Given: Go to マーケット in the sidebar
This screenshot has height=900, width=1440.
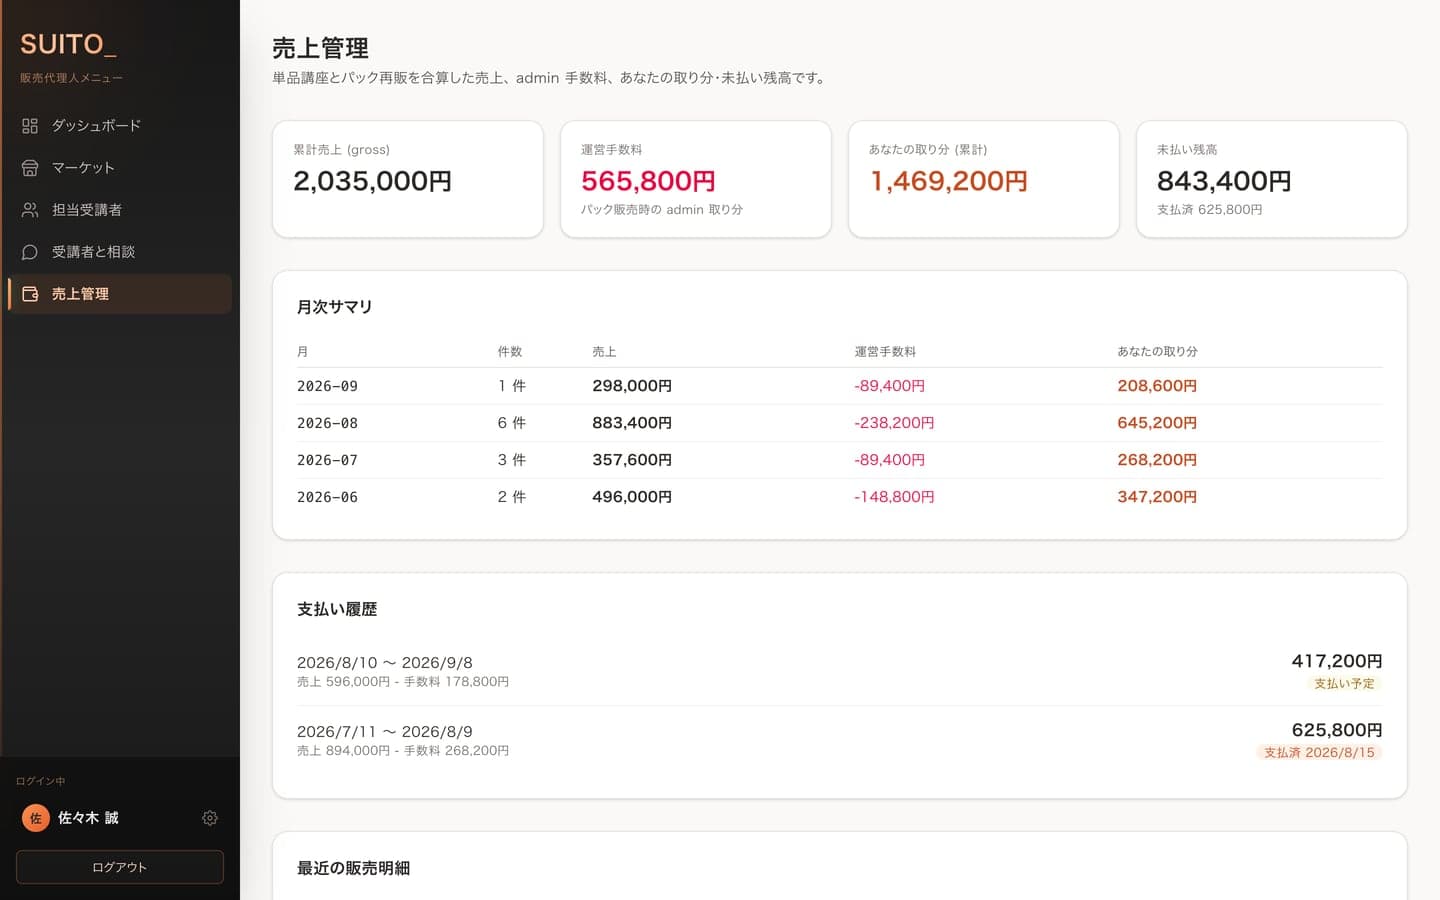Looking at the screenshot, I should tap(120, 168).
